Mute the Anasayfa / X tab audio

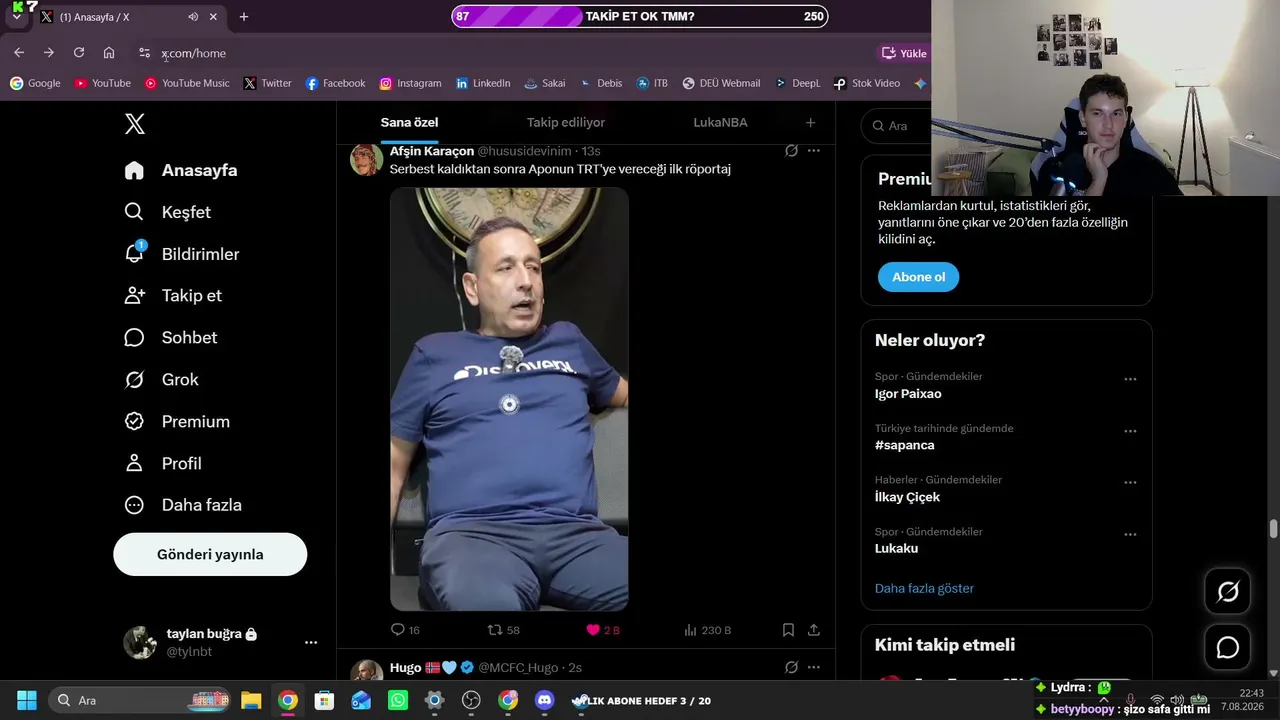(193, 17)
